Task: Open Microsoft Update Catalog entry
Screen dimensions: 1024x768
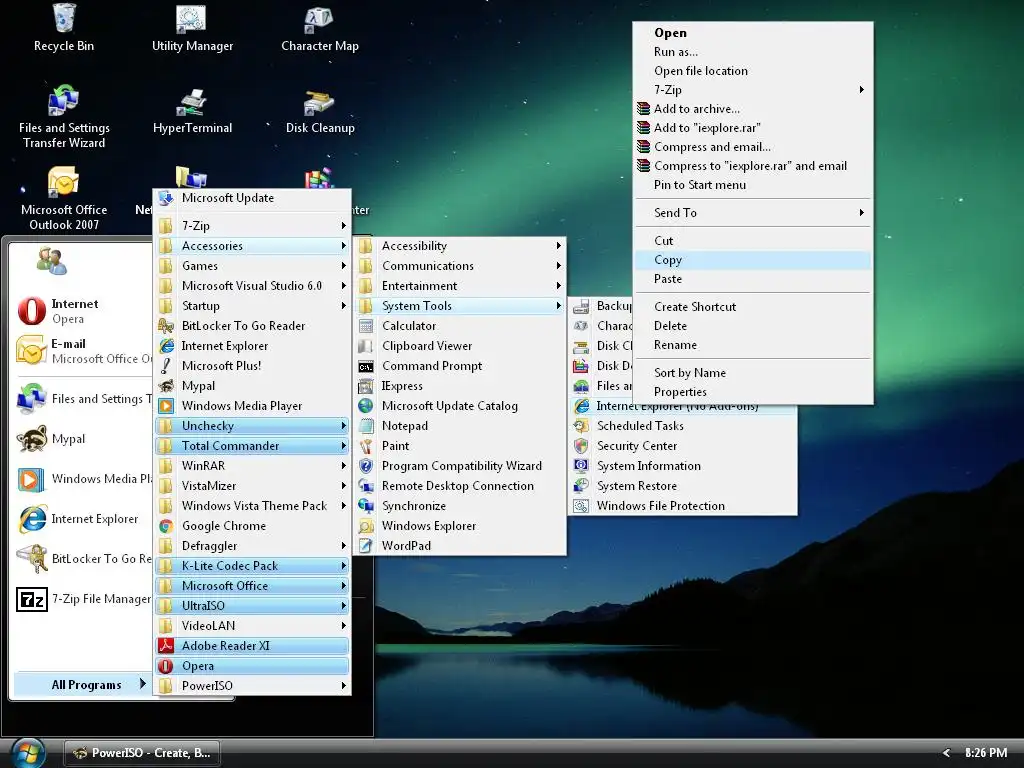Action: pyautogui.click(x=460, y=406)
